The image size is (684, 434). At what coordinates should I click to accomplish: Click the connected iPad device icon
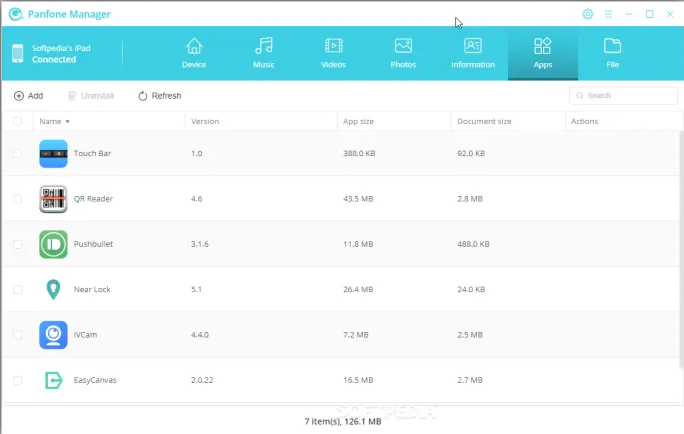tap(17, 53)
